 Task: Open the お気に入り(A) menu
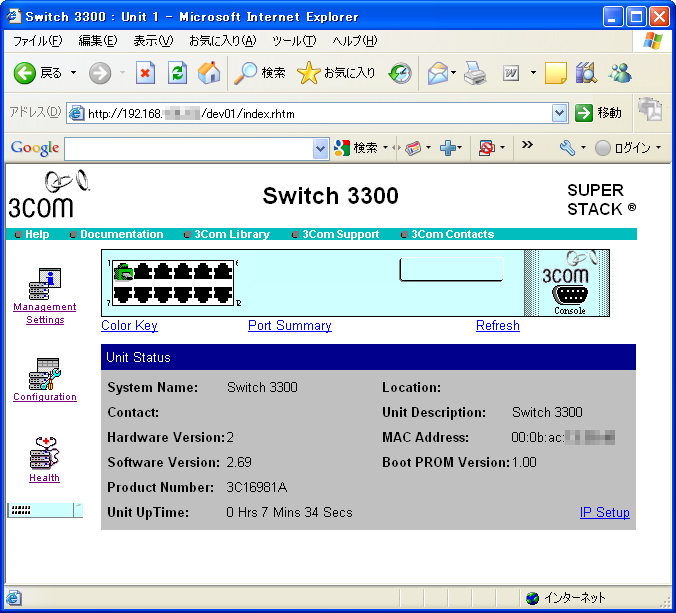[222, 41]
